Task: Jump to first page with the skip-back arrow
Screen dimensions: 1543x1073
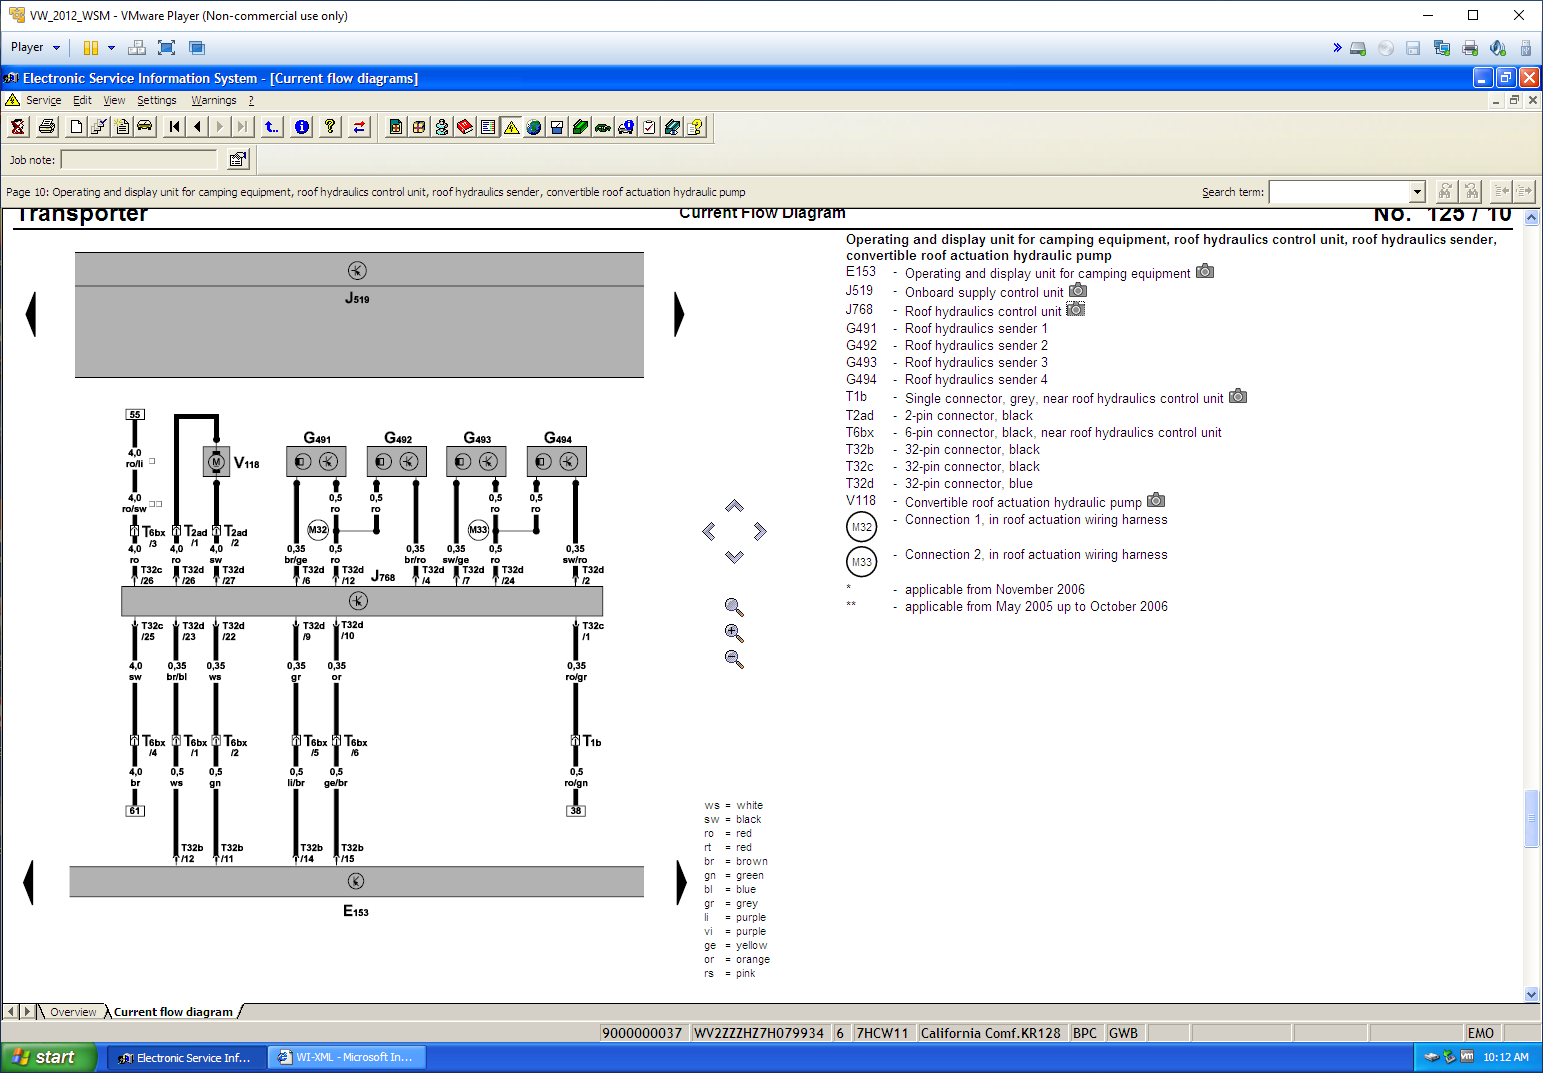Action: point(175,127)
